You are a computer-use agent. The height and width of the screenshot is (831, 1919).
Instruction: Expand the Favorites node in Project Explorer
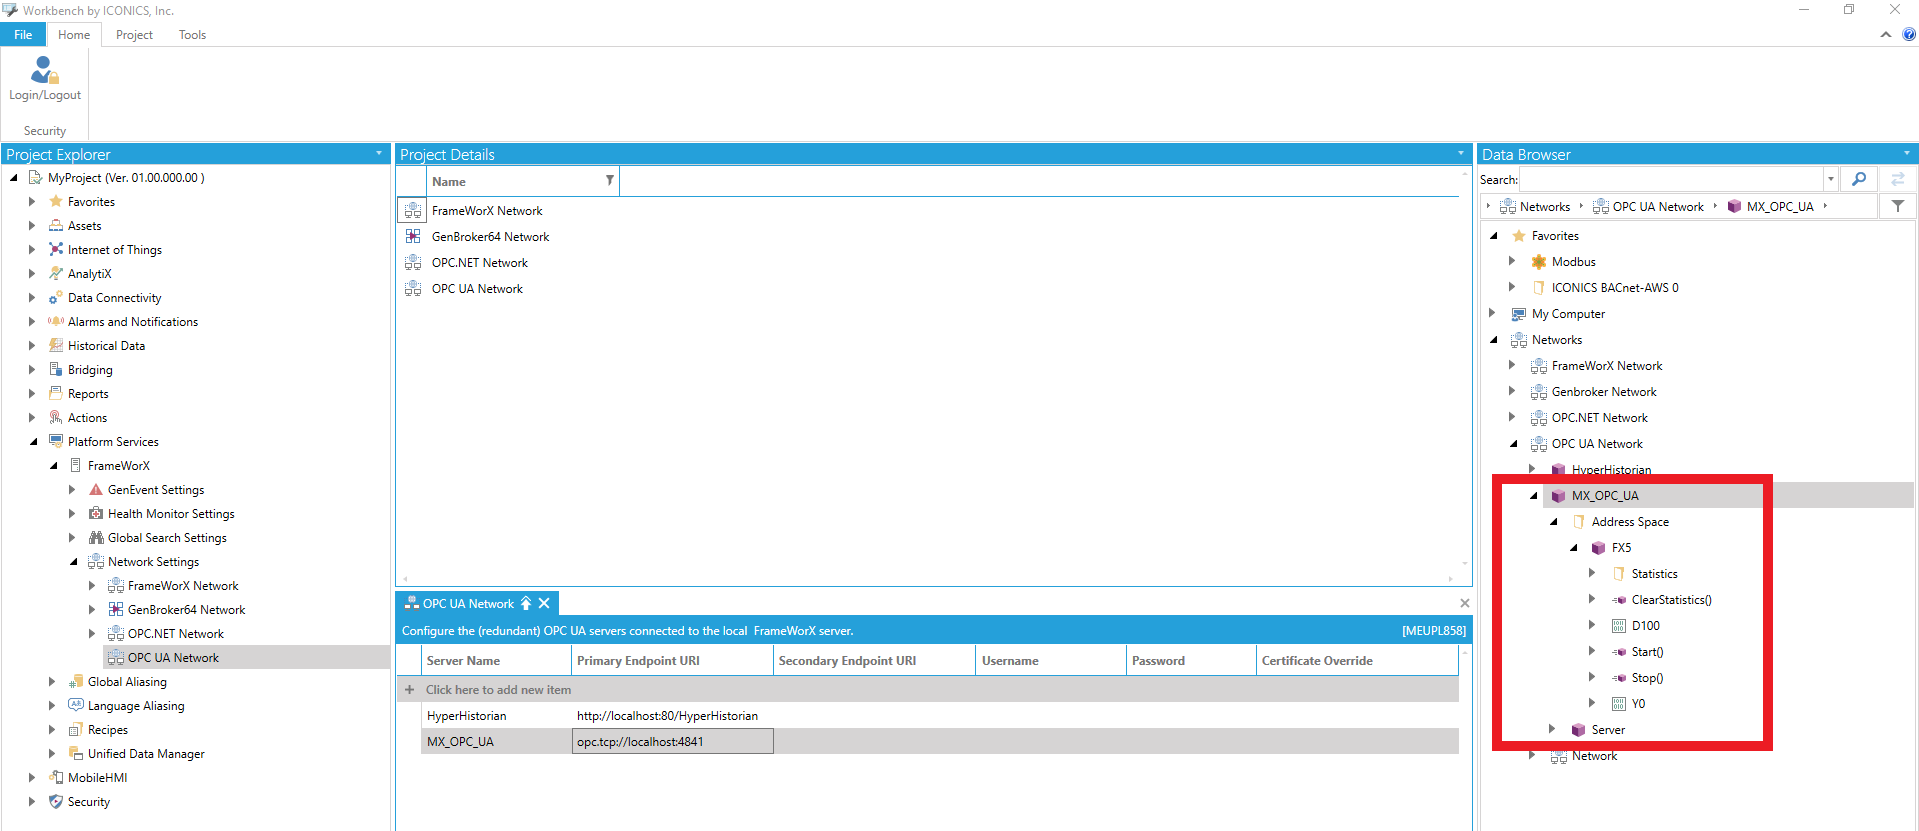(32, 202)
